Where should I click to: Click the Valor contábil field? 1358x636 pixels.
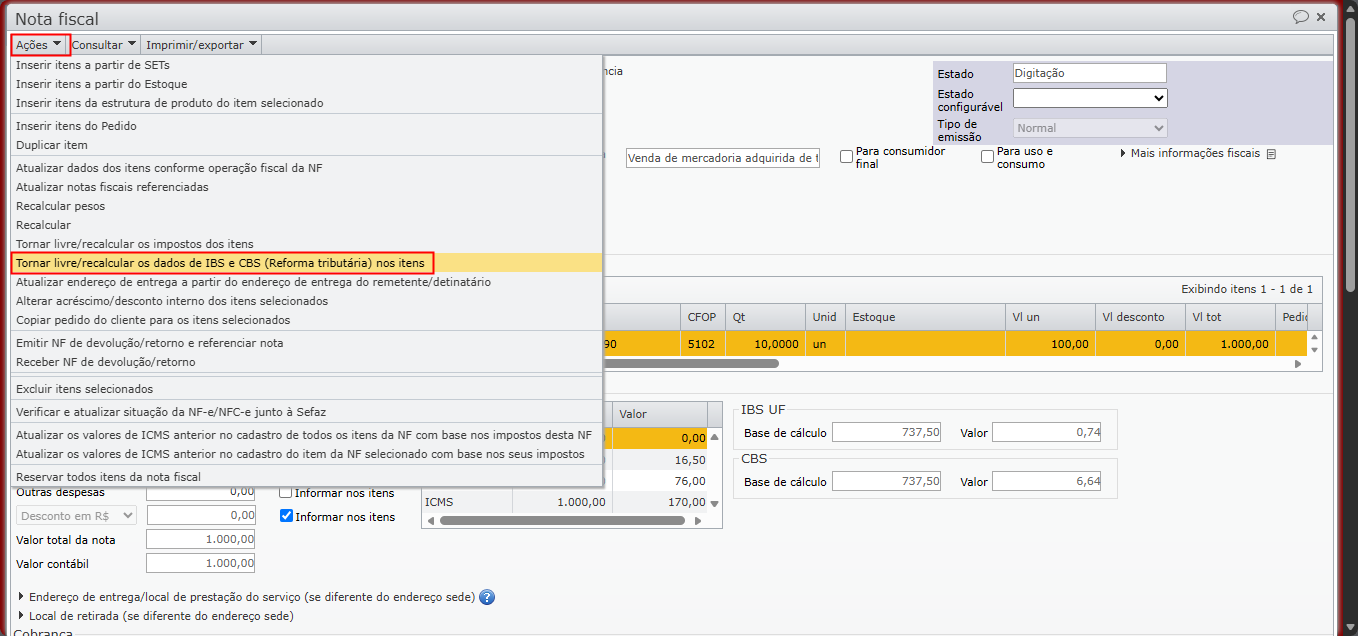click(x=200, y=563)
